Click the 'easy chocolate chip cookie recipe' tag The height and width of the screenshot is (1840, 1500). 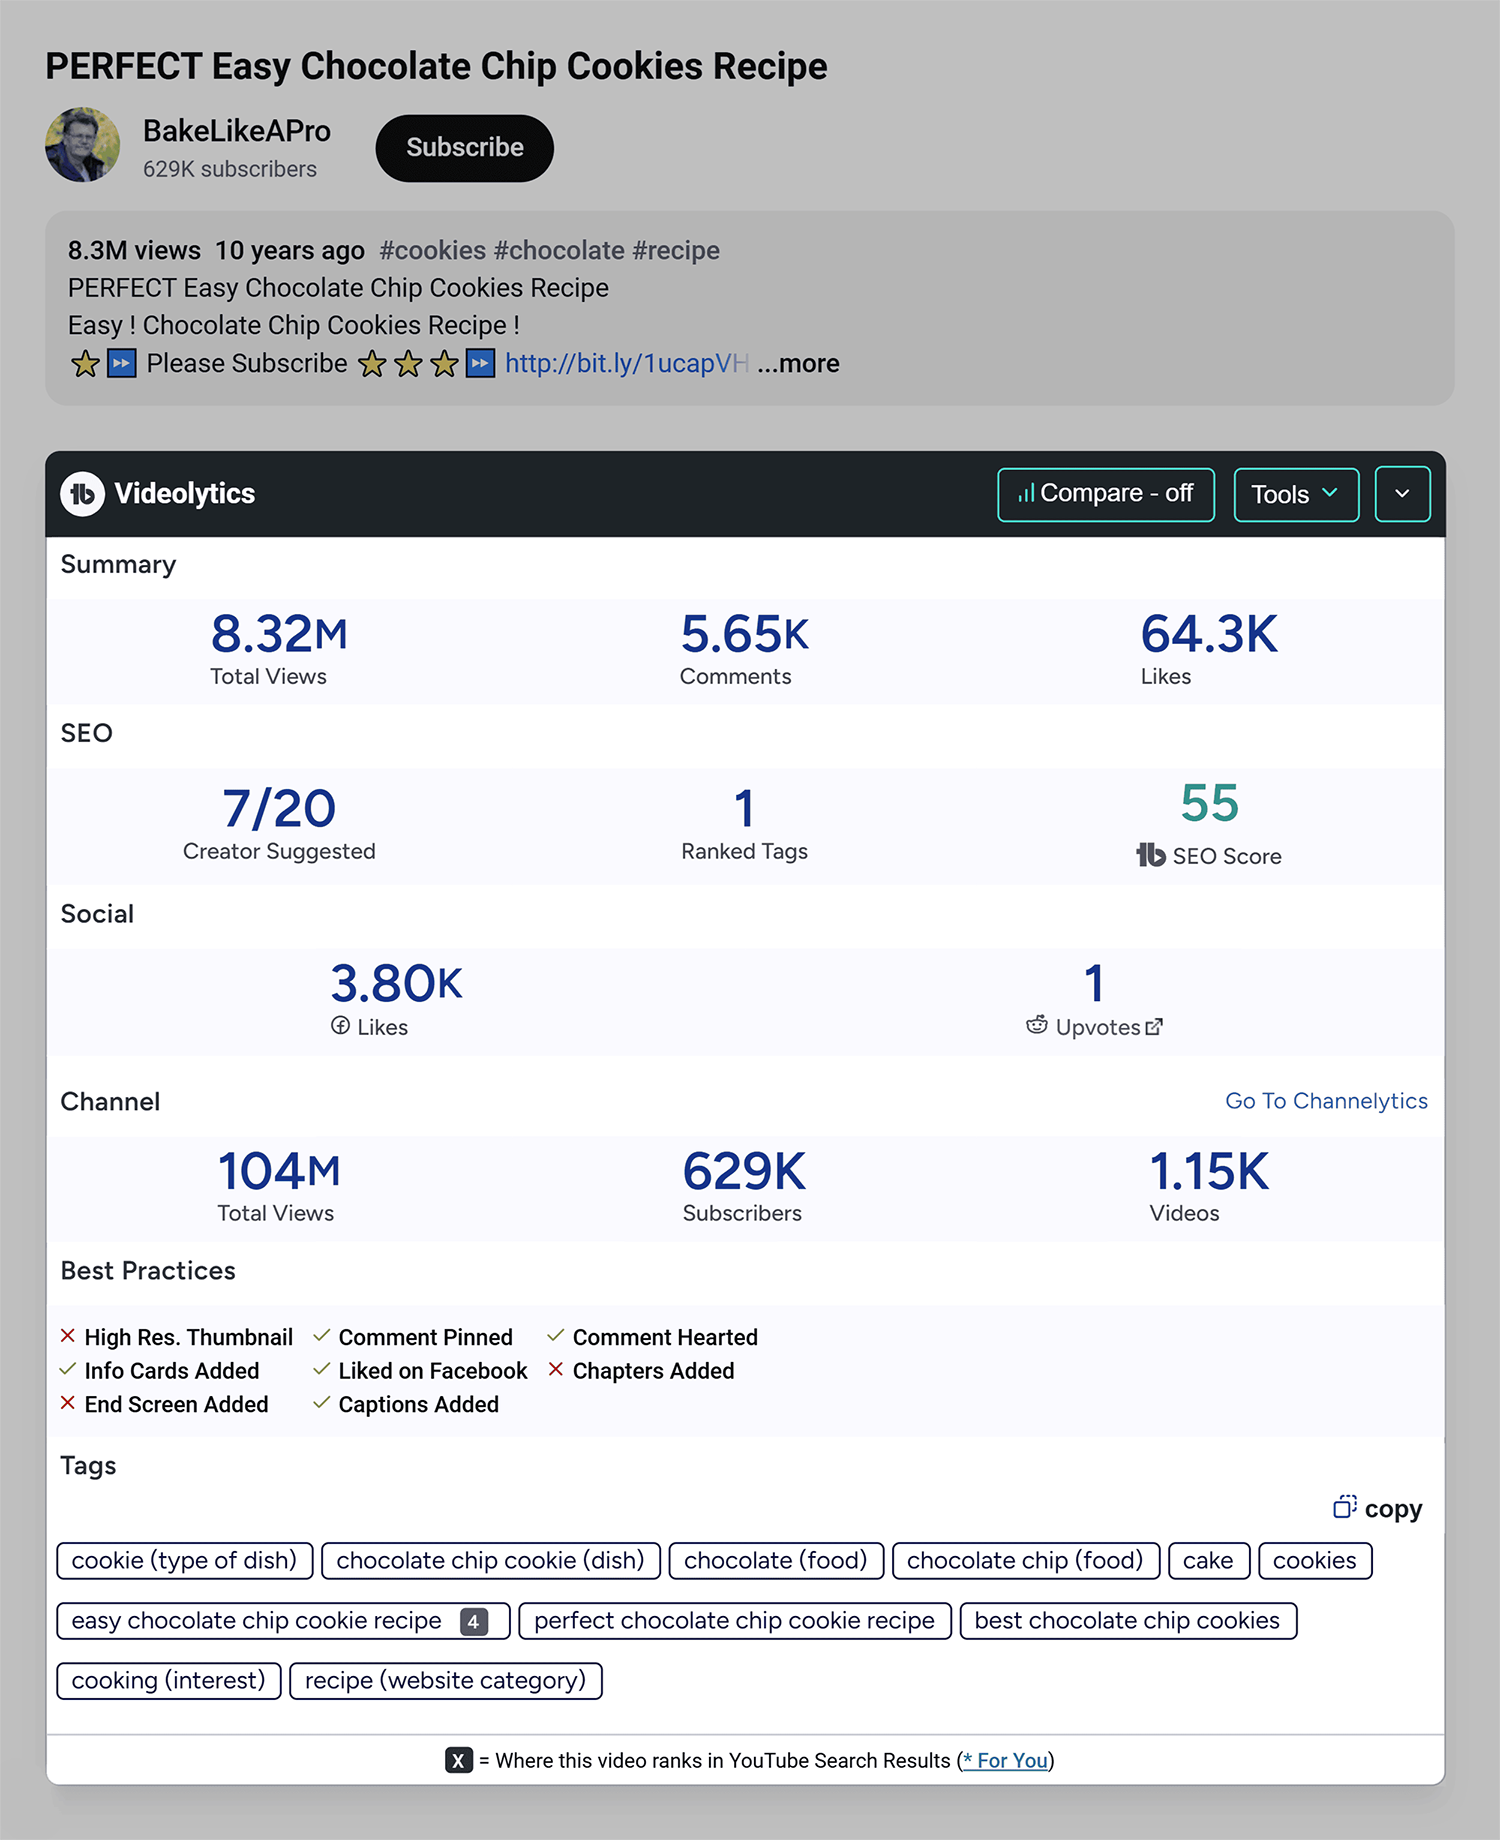[x=283, y=1621]
